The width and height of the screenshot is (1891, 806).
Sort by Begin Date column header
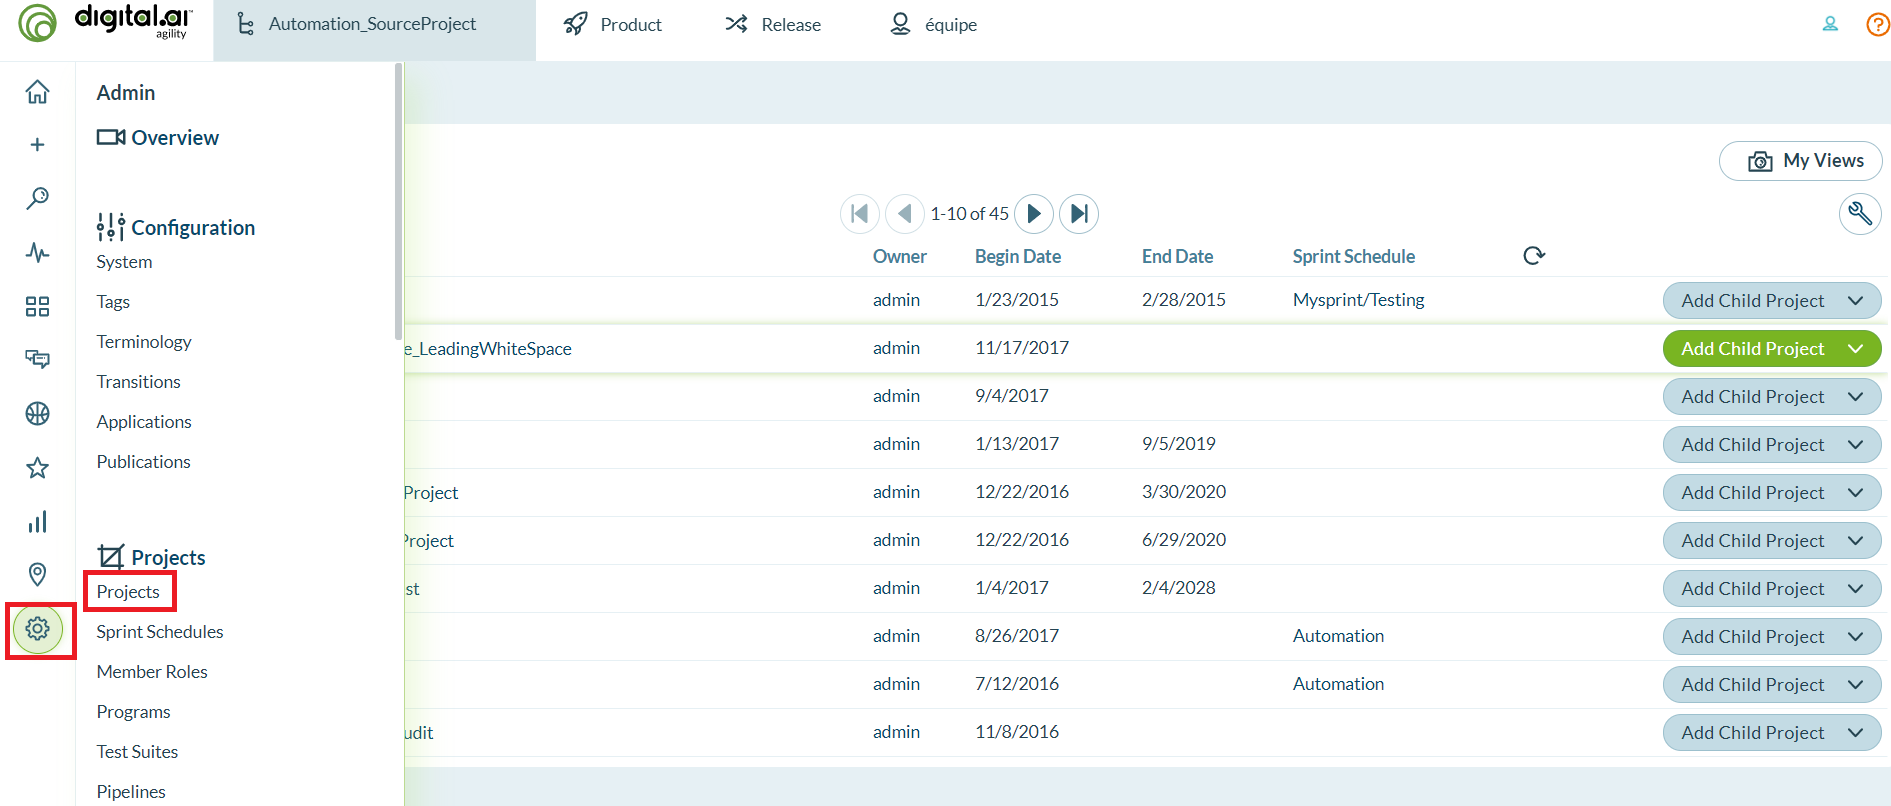(1017, 256)
